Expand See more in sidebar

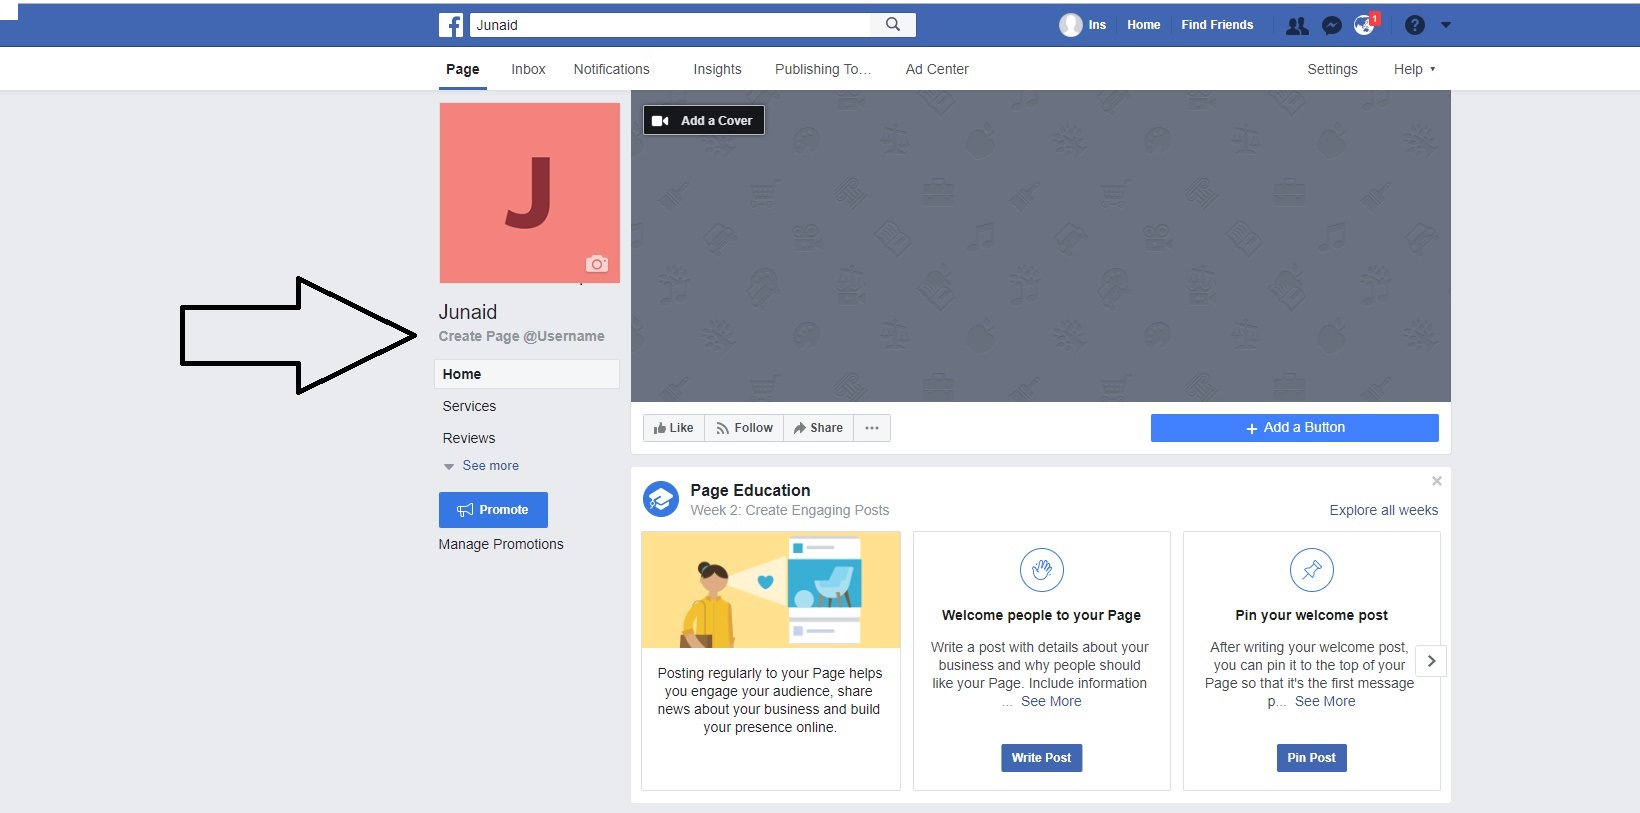click(x=481, y=466)
